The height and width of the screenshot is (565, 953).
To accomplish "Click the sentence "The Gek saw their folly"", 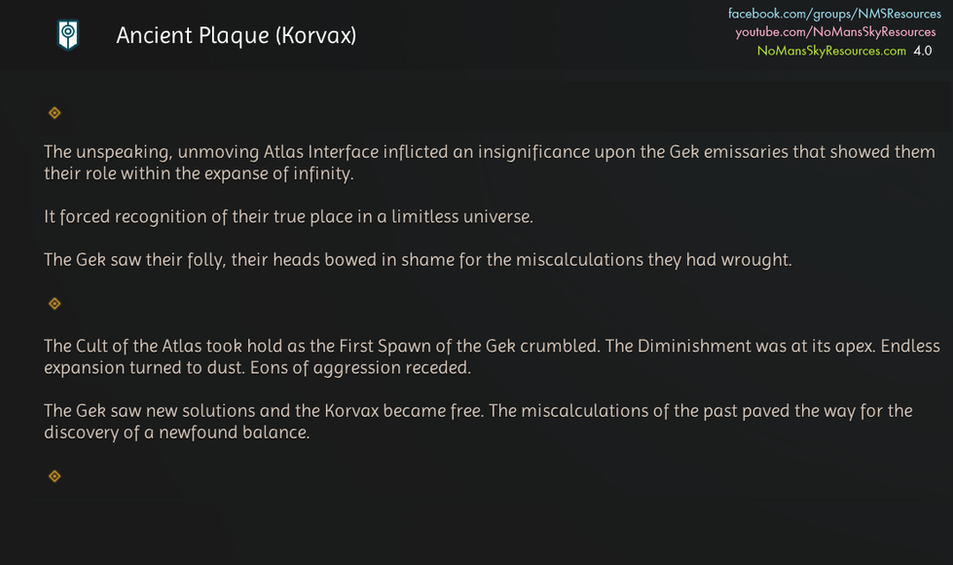I will point(417,260).
